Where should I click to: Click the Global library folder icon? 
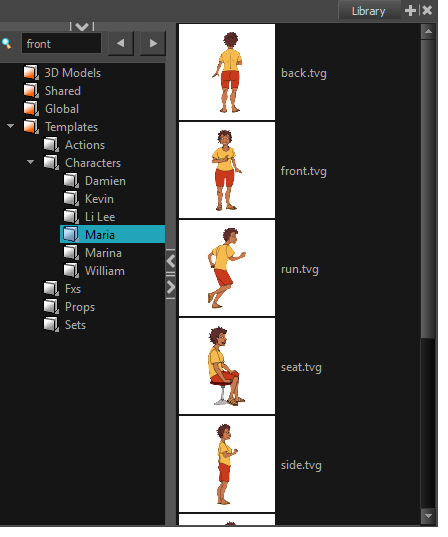pos(31,109)
